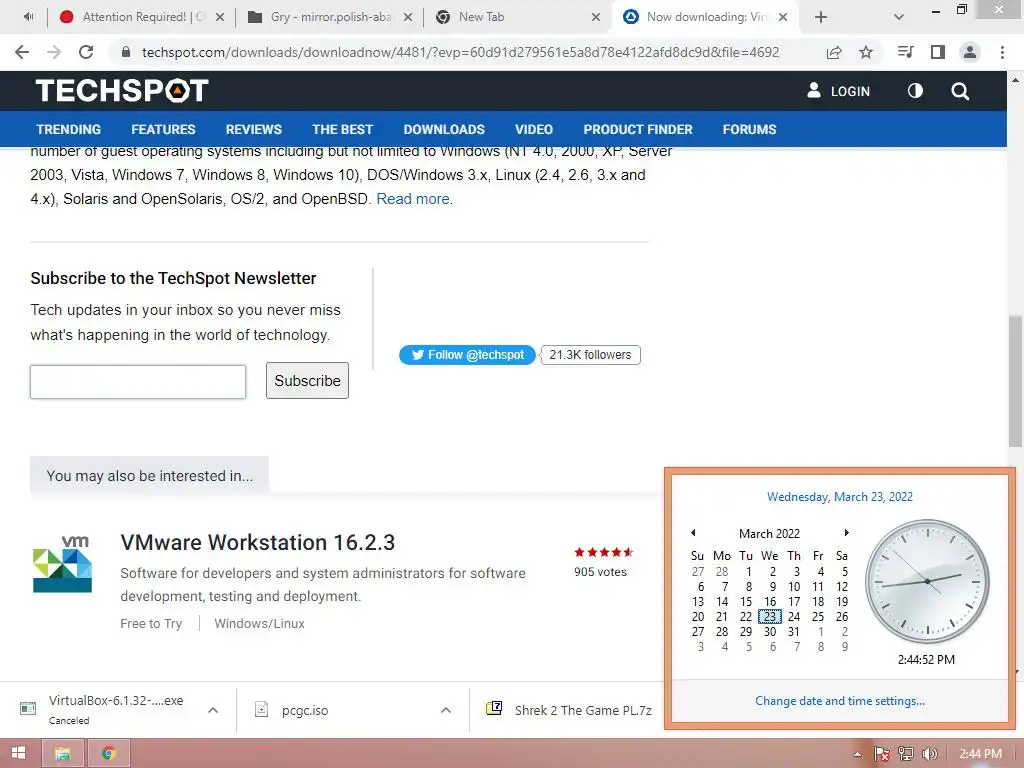
Task: Click the network tray icon
Action: click(x=906, y=754)
